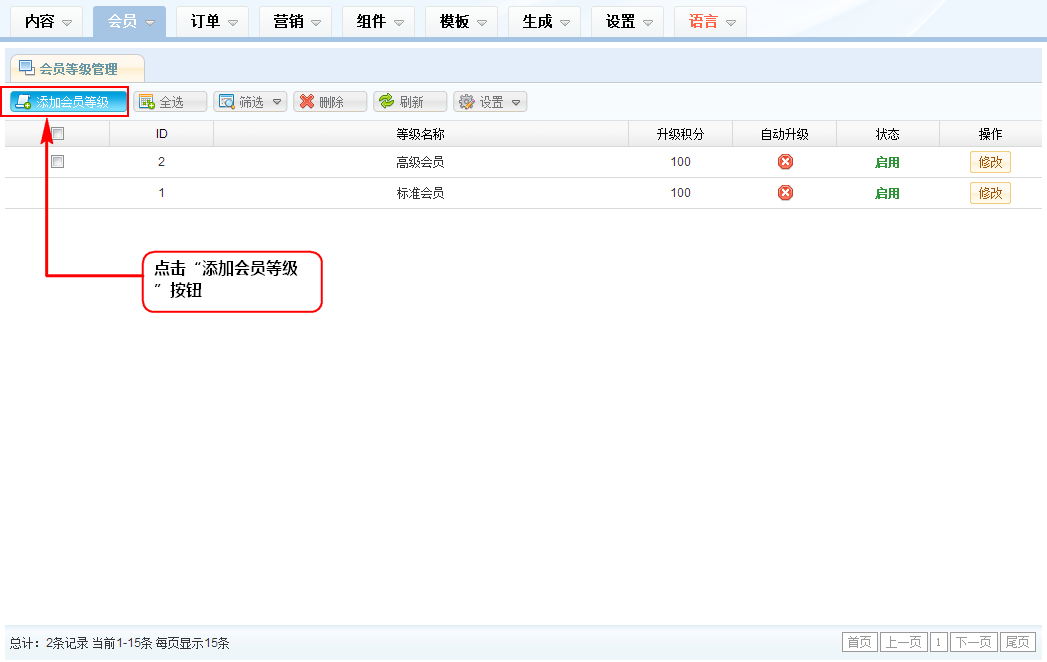Click the 刷新 refresh toolbar button
The width and height of the screenshot is (1047, 662).
tap(410, 102)
